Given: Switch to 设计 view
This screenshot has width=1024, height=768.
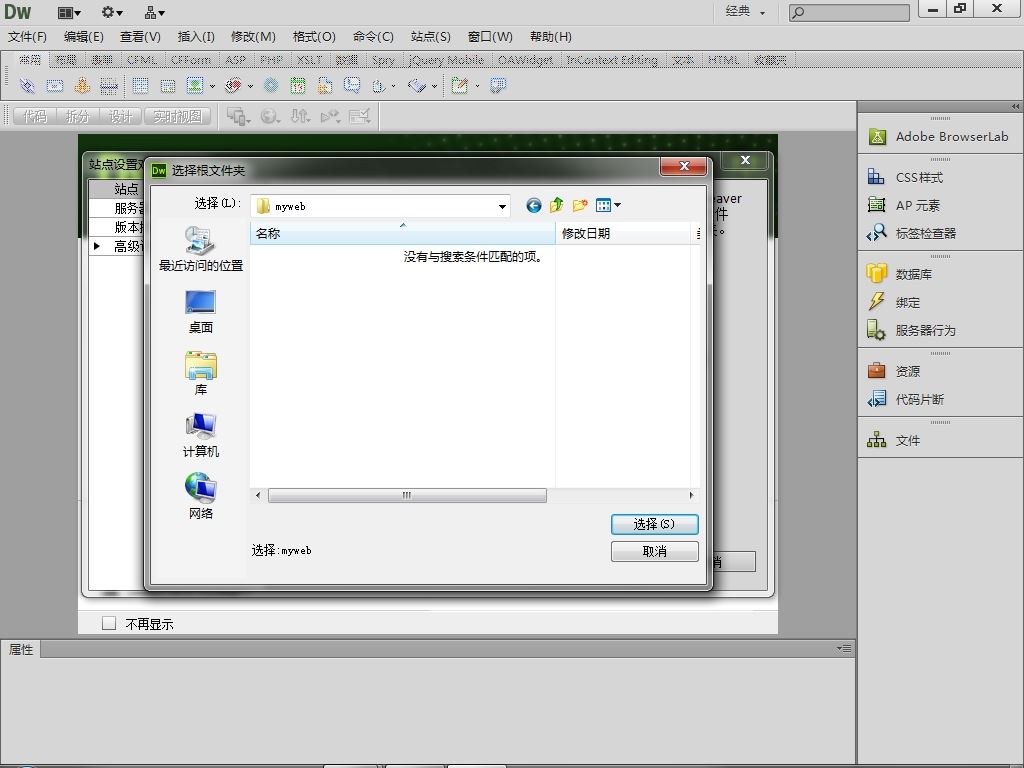Looking at the screenshot, I should (121, 116).
